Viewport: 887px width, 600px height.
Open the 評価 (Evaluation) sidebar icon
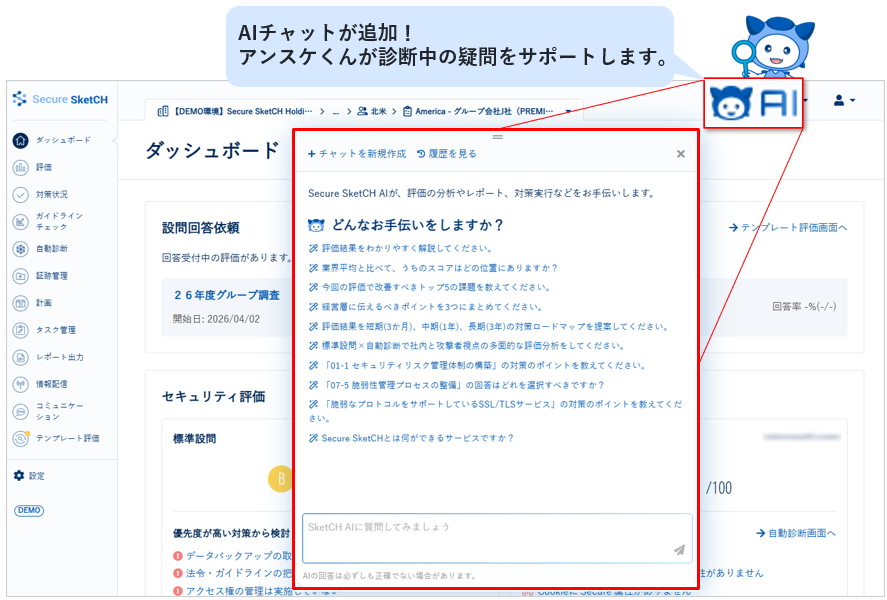pos(21,167)
